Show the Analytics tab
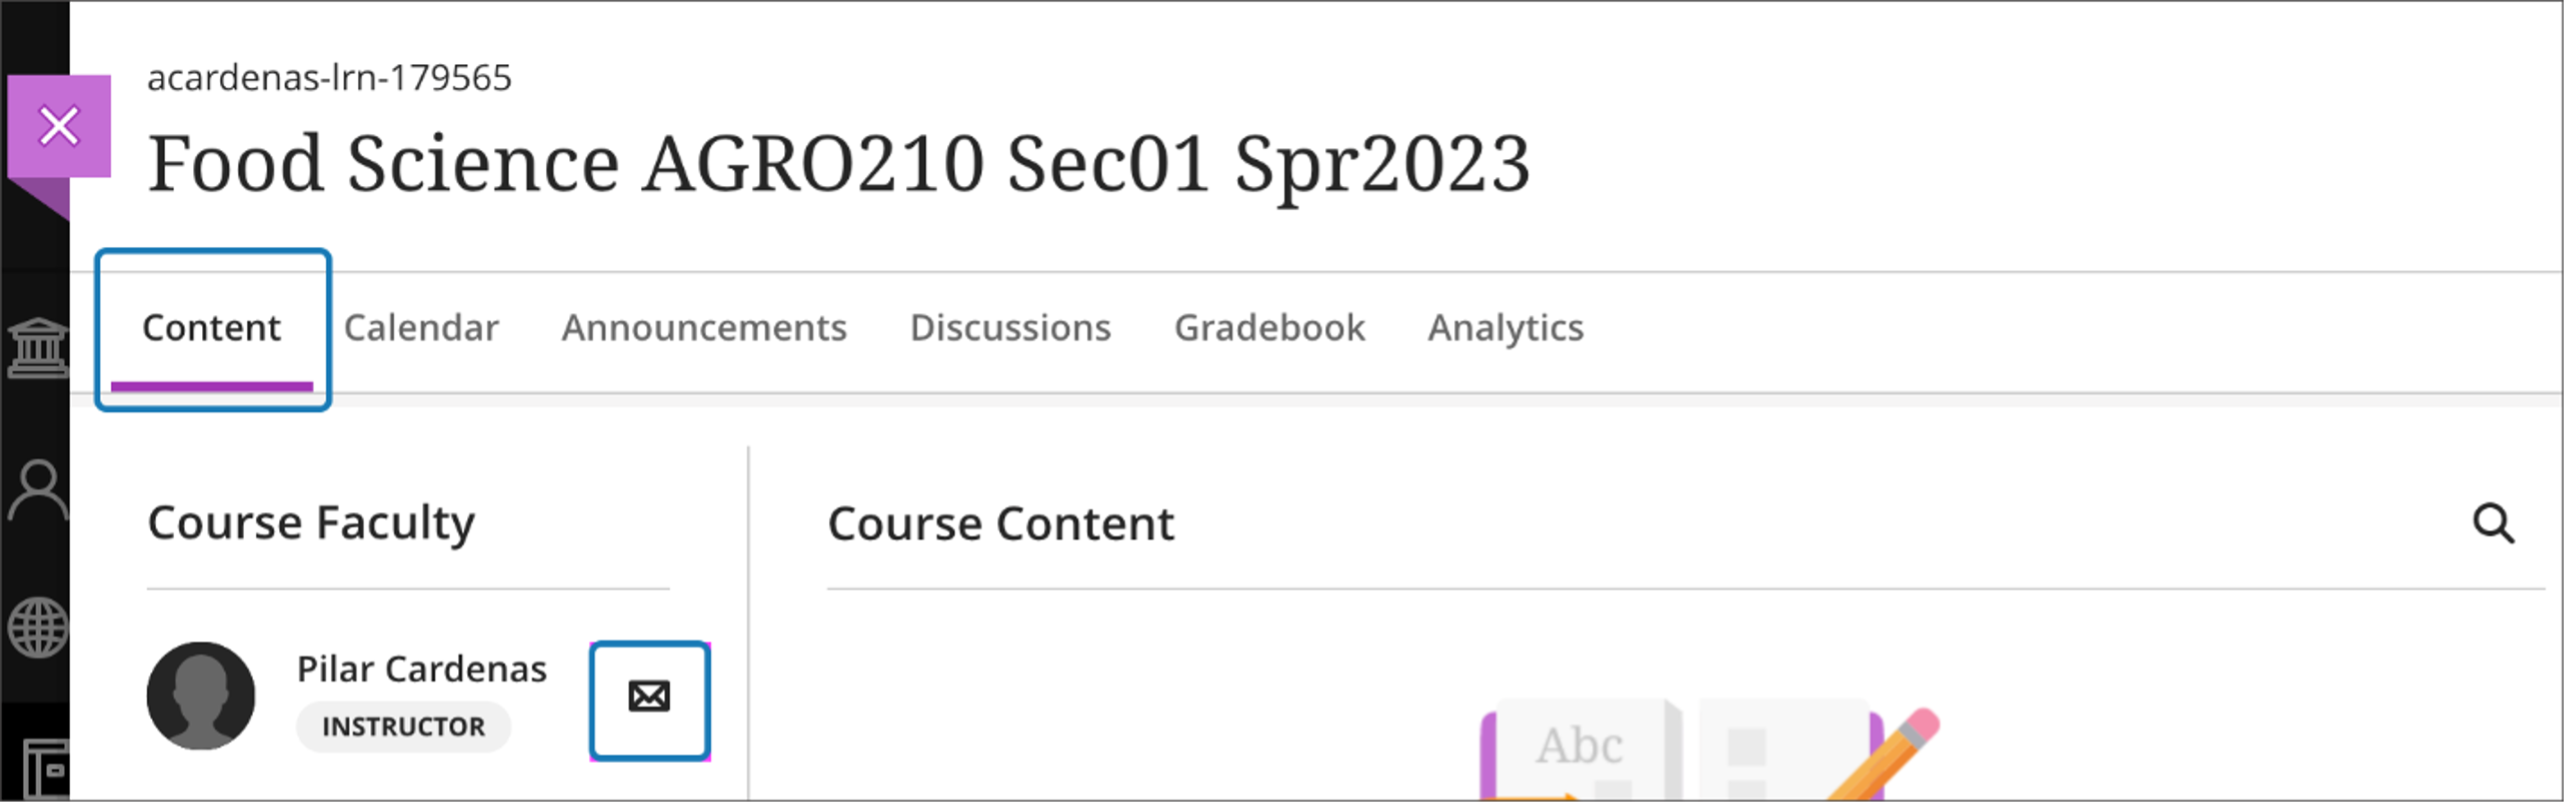The height and width of the screenshot is (806, 2566). tap(1505, 328)
